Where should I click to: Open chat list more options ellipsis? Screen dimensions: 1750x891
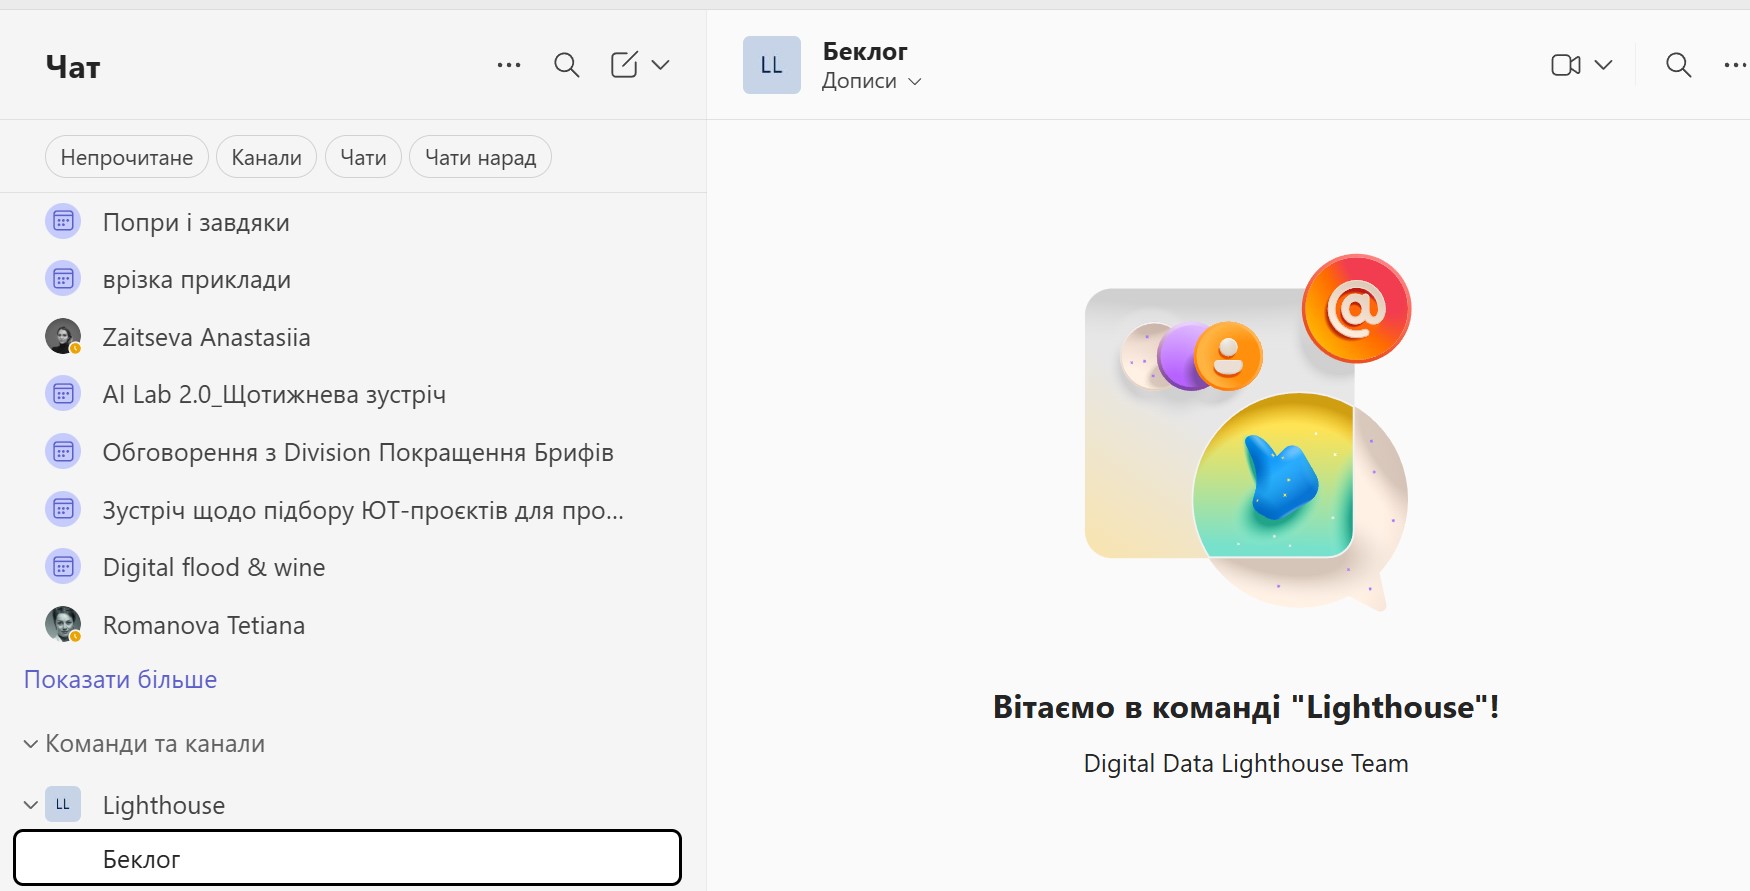coord(509,65)
